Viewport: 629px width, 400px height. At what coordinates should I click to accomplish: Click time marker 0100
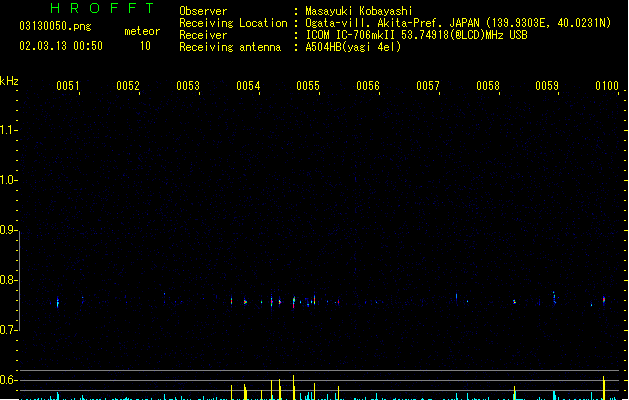[607, 86]
